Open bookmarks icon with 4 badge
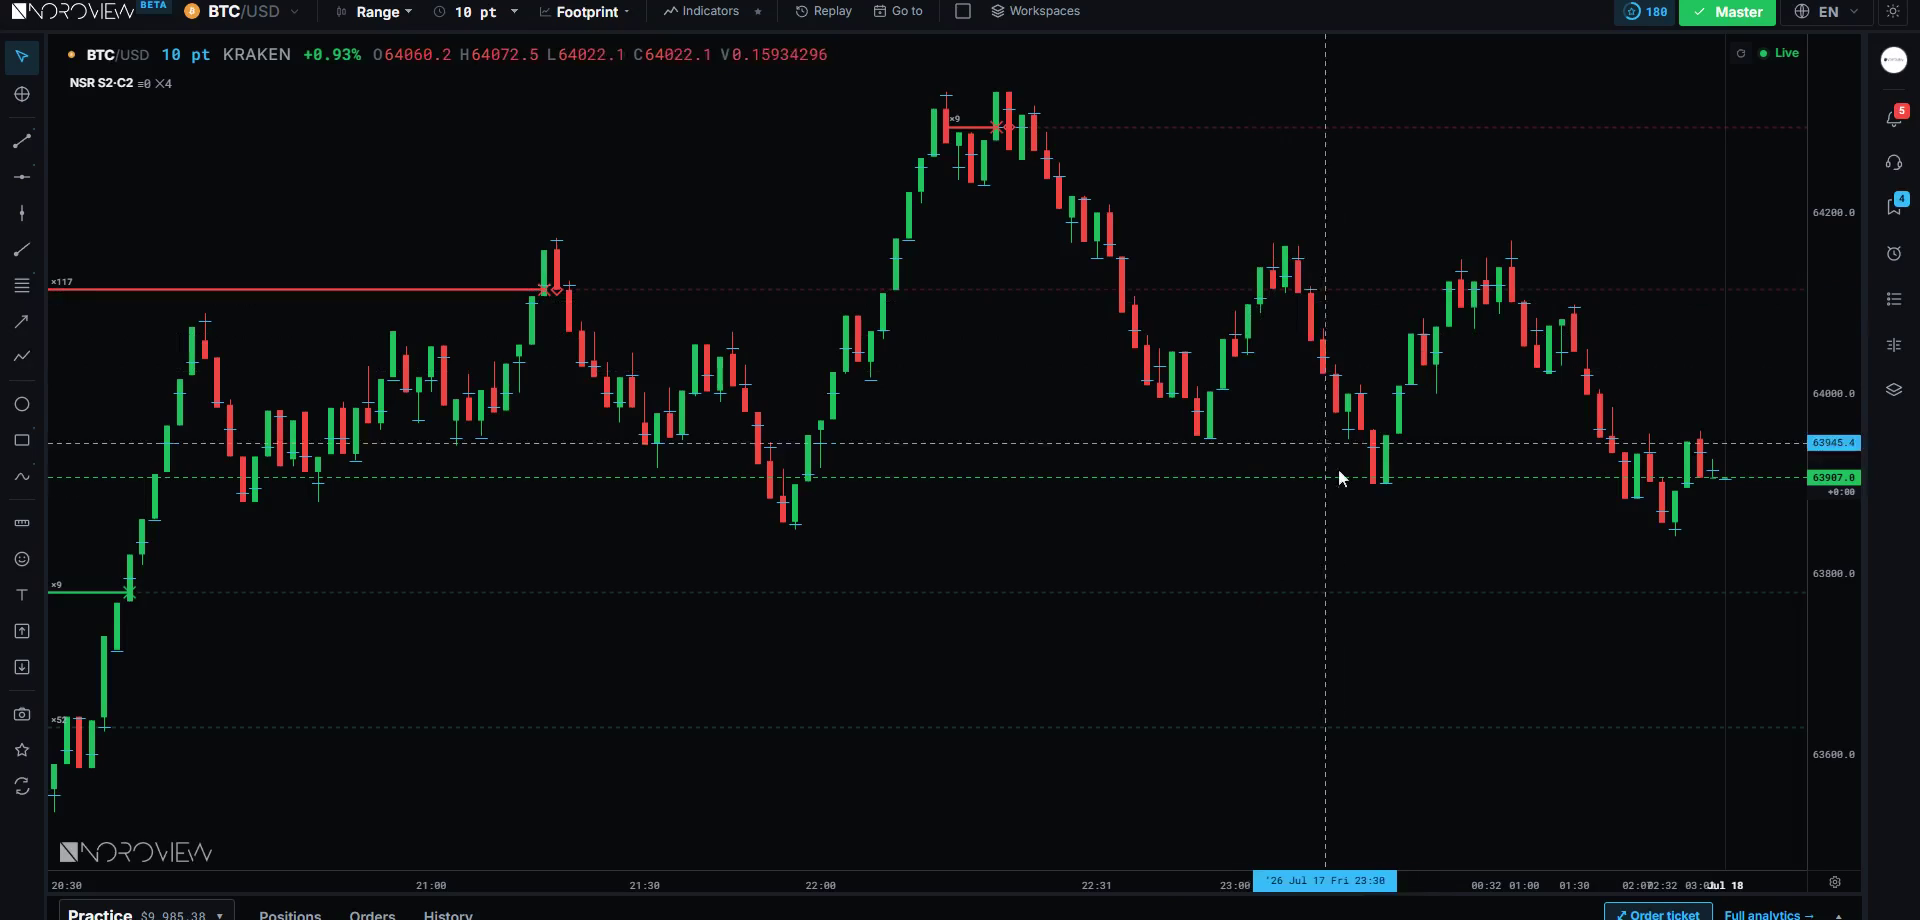Screen dimensions: 1920x920 (1894, 206)
